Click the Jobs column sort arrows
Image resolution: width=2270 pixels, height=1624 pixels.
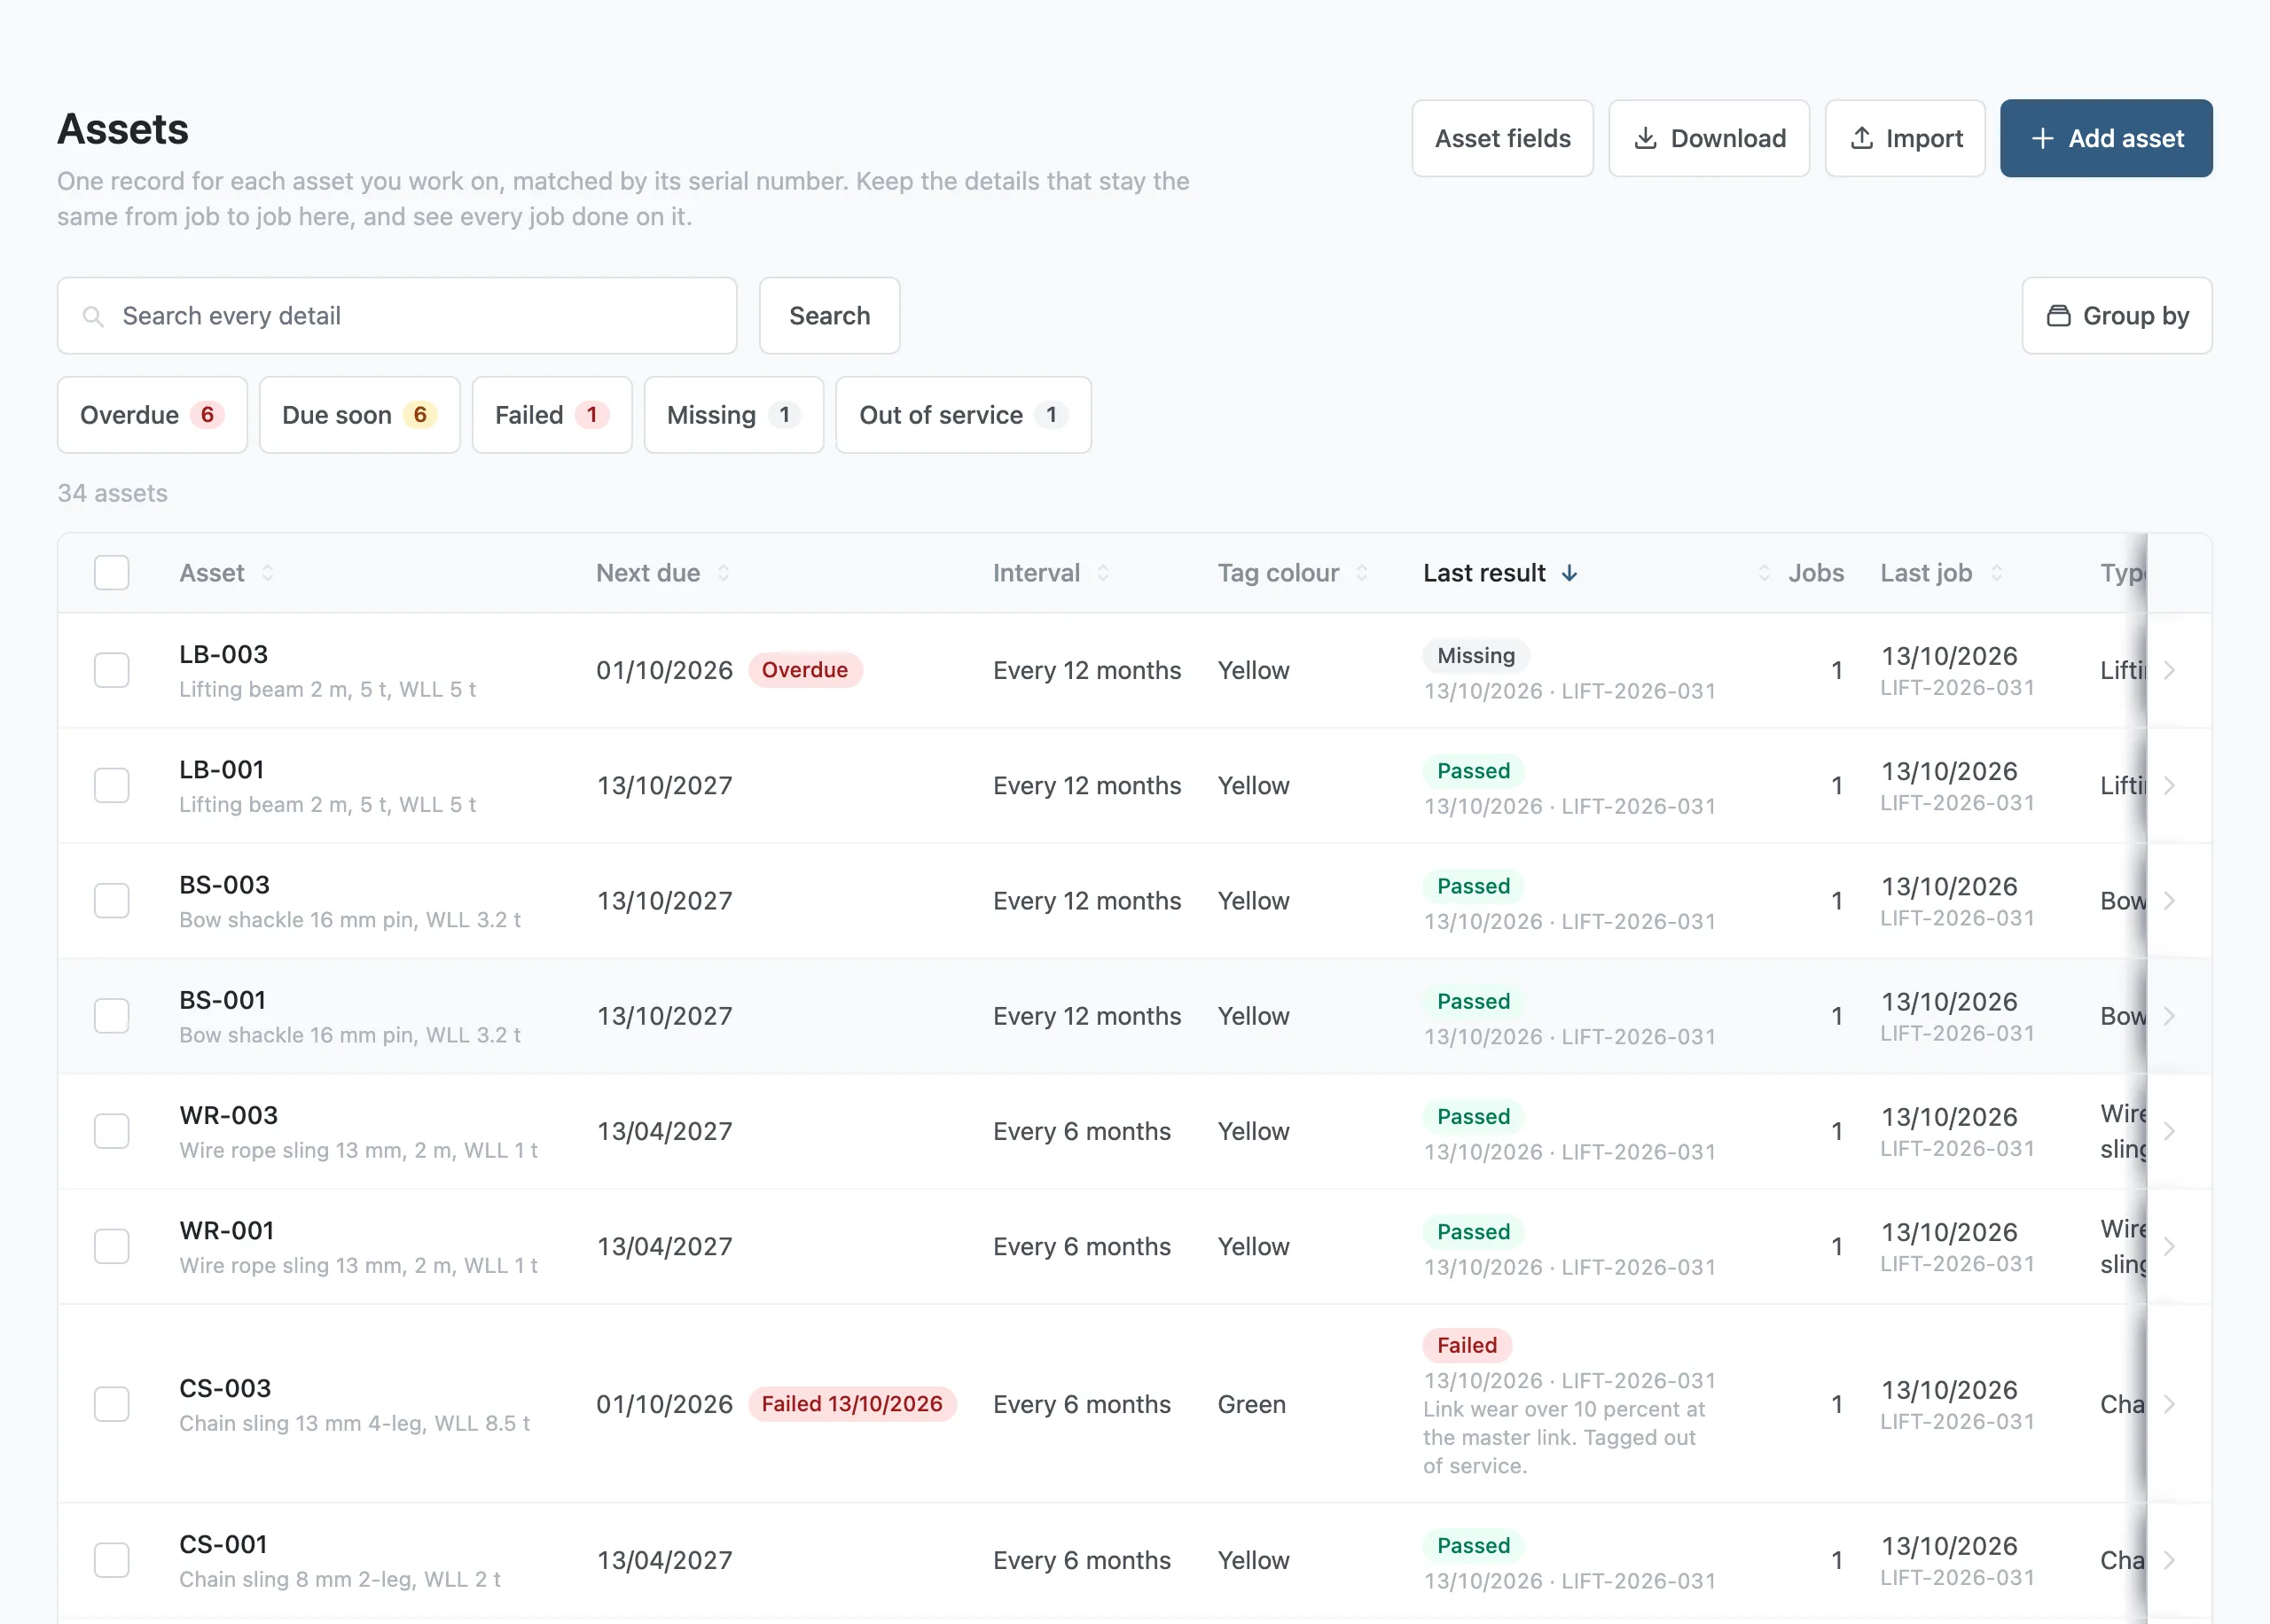click(x=1764, y=573)
